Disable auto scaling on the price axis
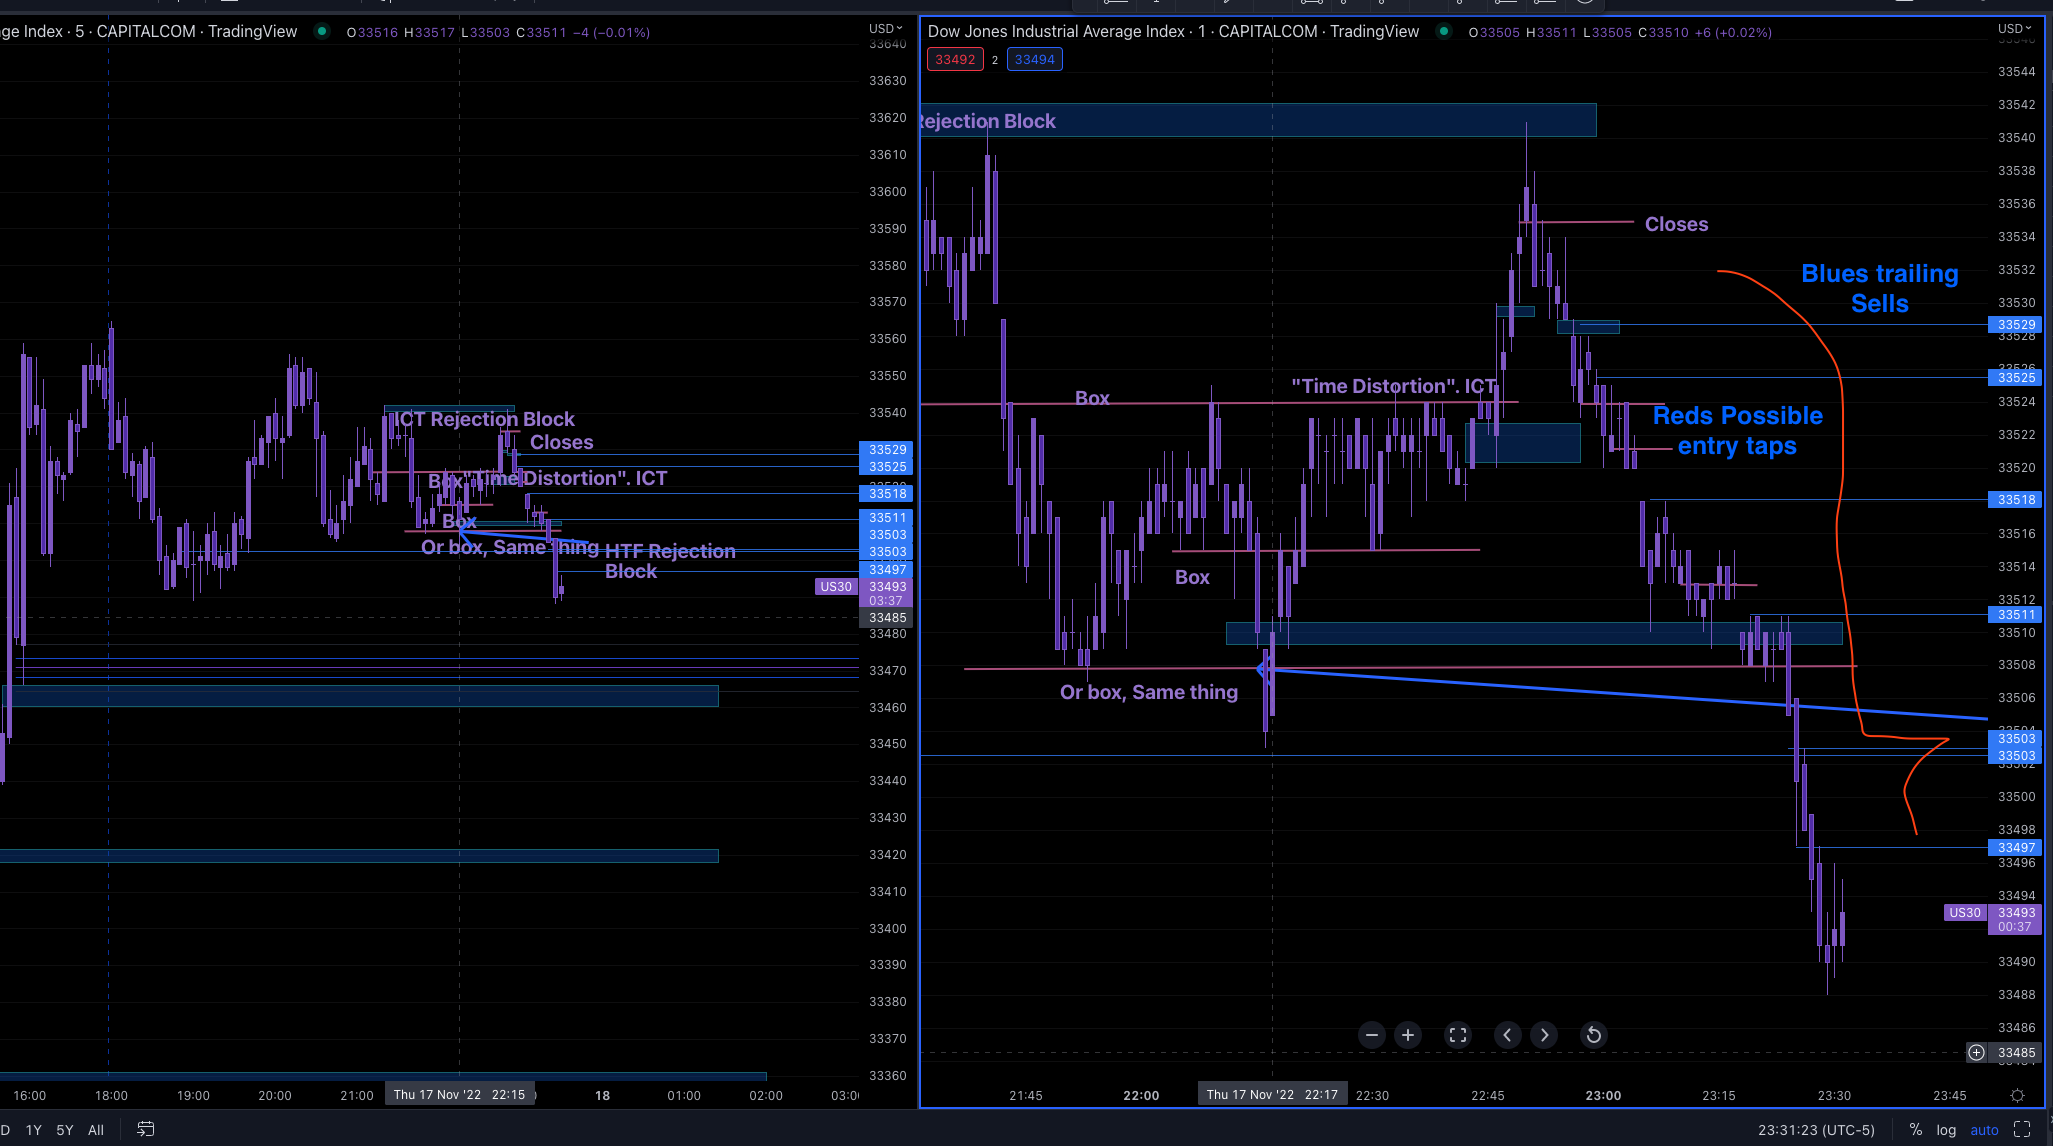Screen dimensions: 2053x1146 1984,1129
